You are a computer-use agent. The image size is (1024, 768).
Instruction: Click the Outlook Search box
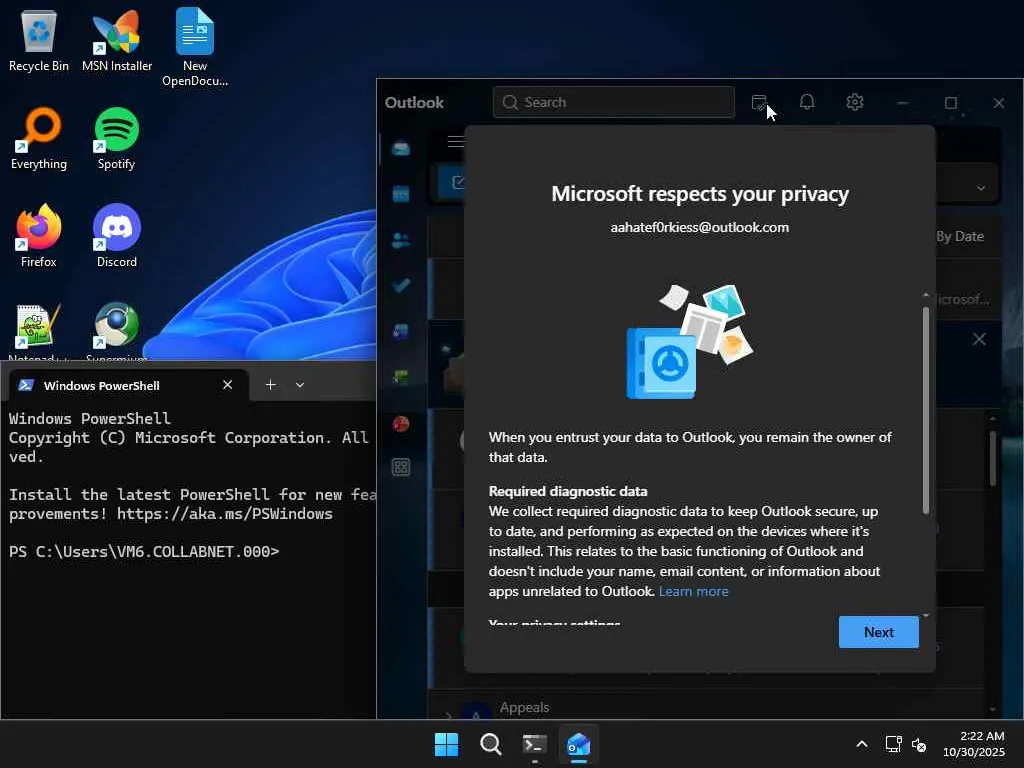click(614, 103)
